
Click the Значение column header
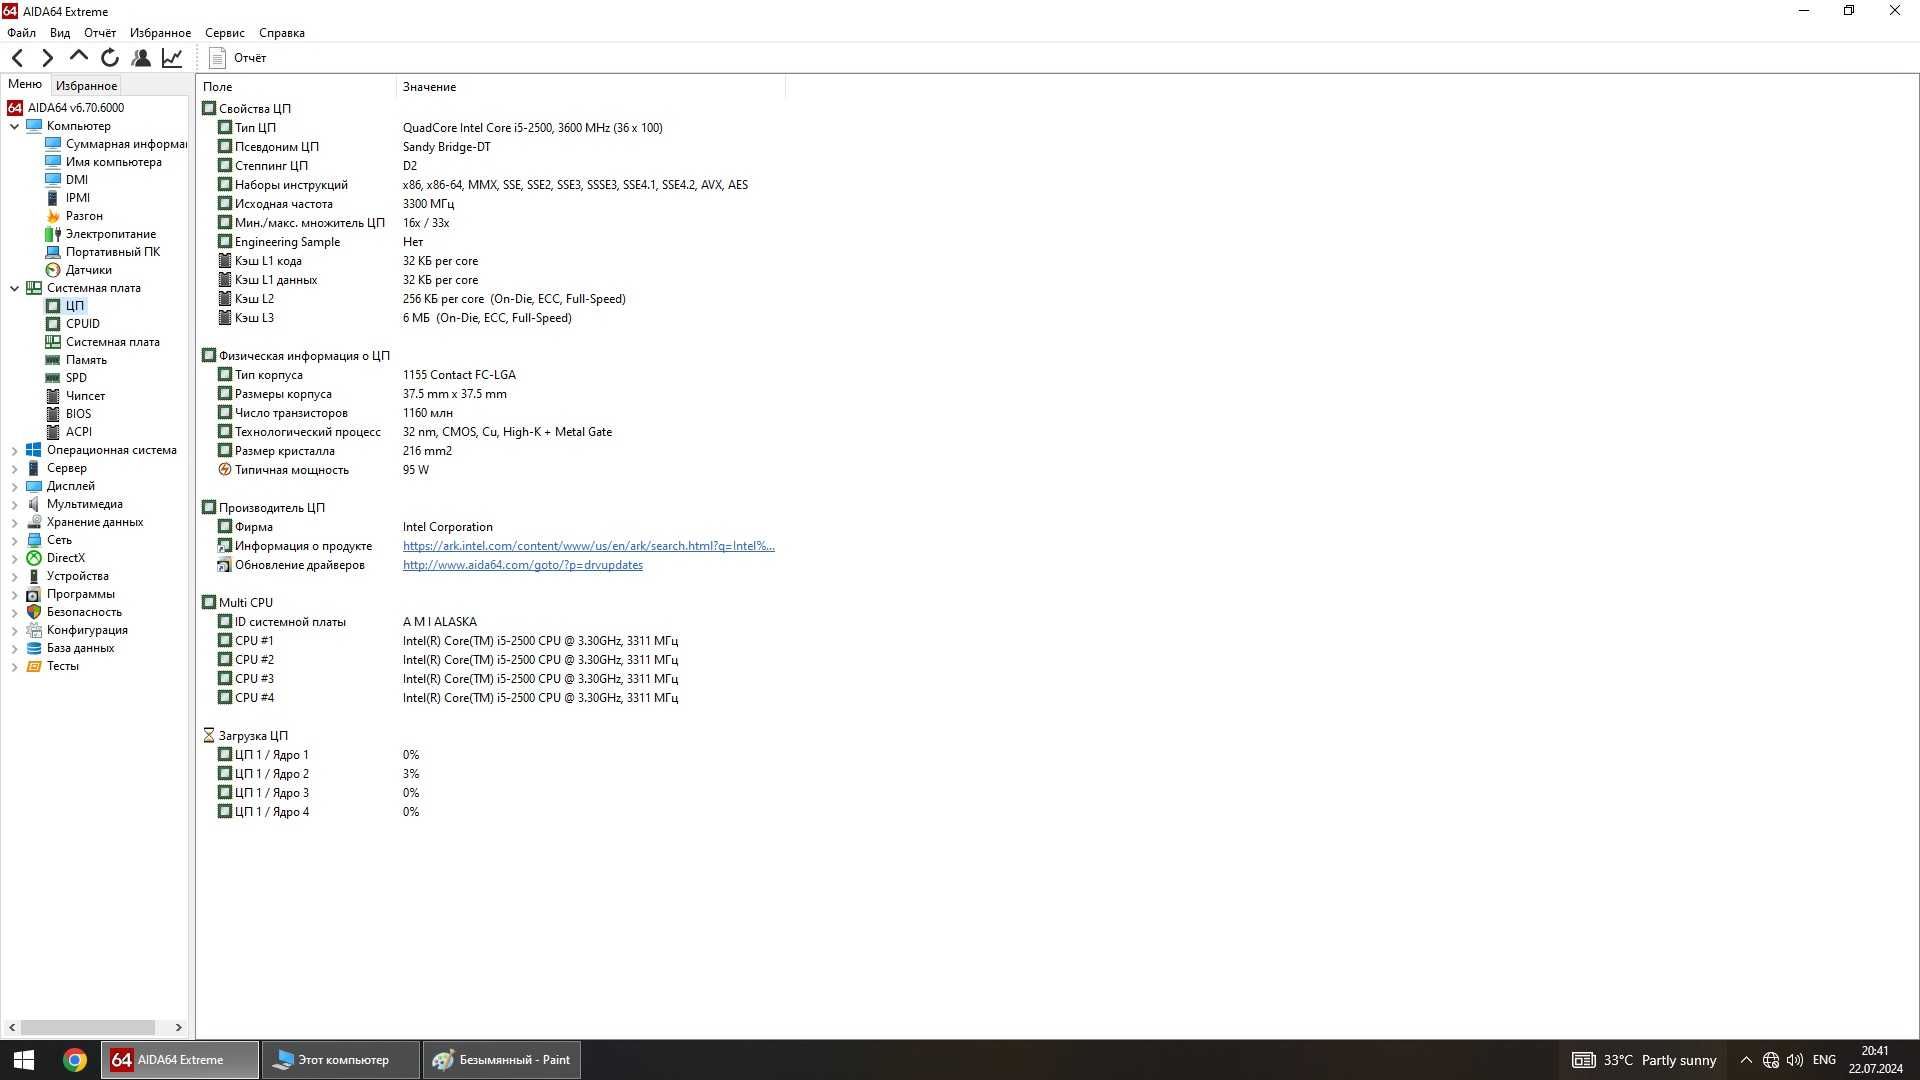point(590,87)
